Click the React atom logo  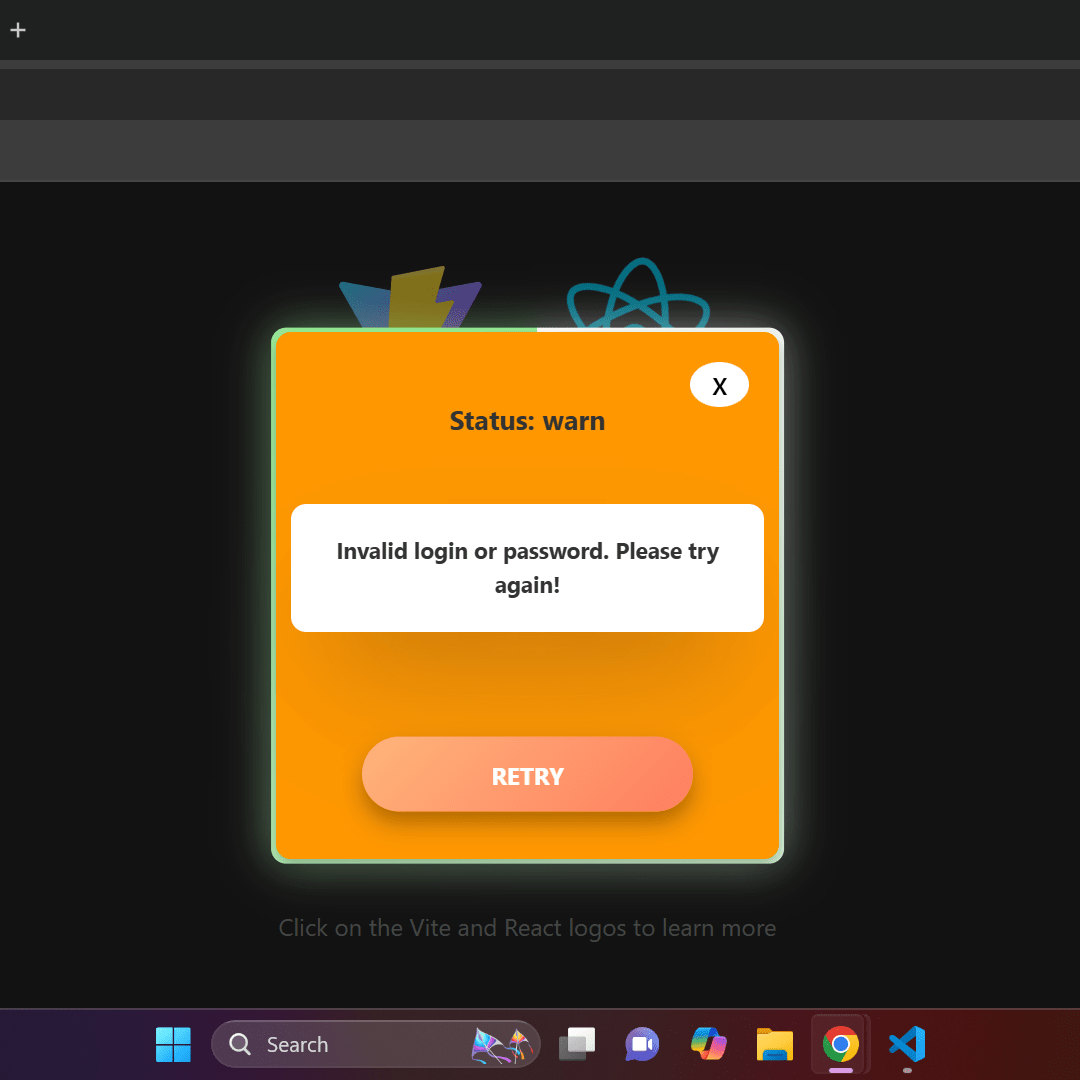click(x=638, y=295)
